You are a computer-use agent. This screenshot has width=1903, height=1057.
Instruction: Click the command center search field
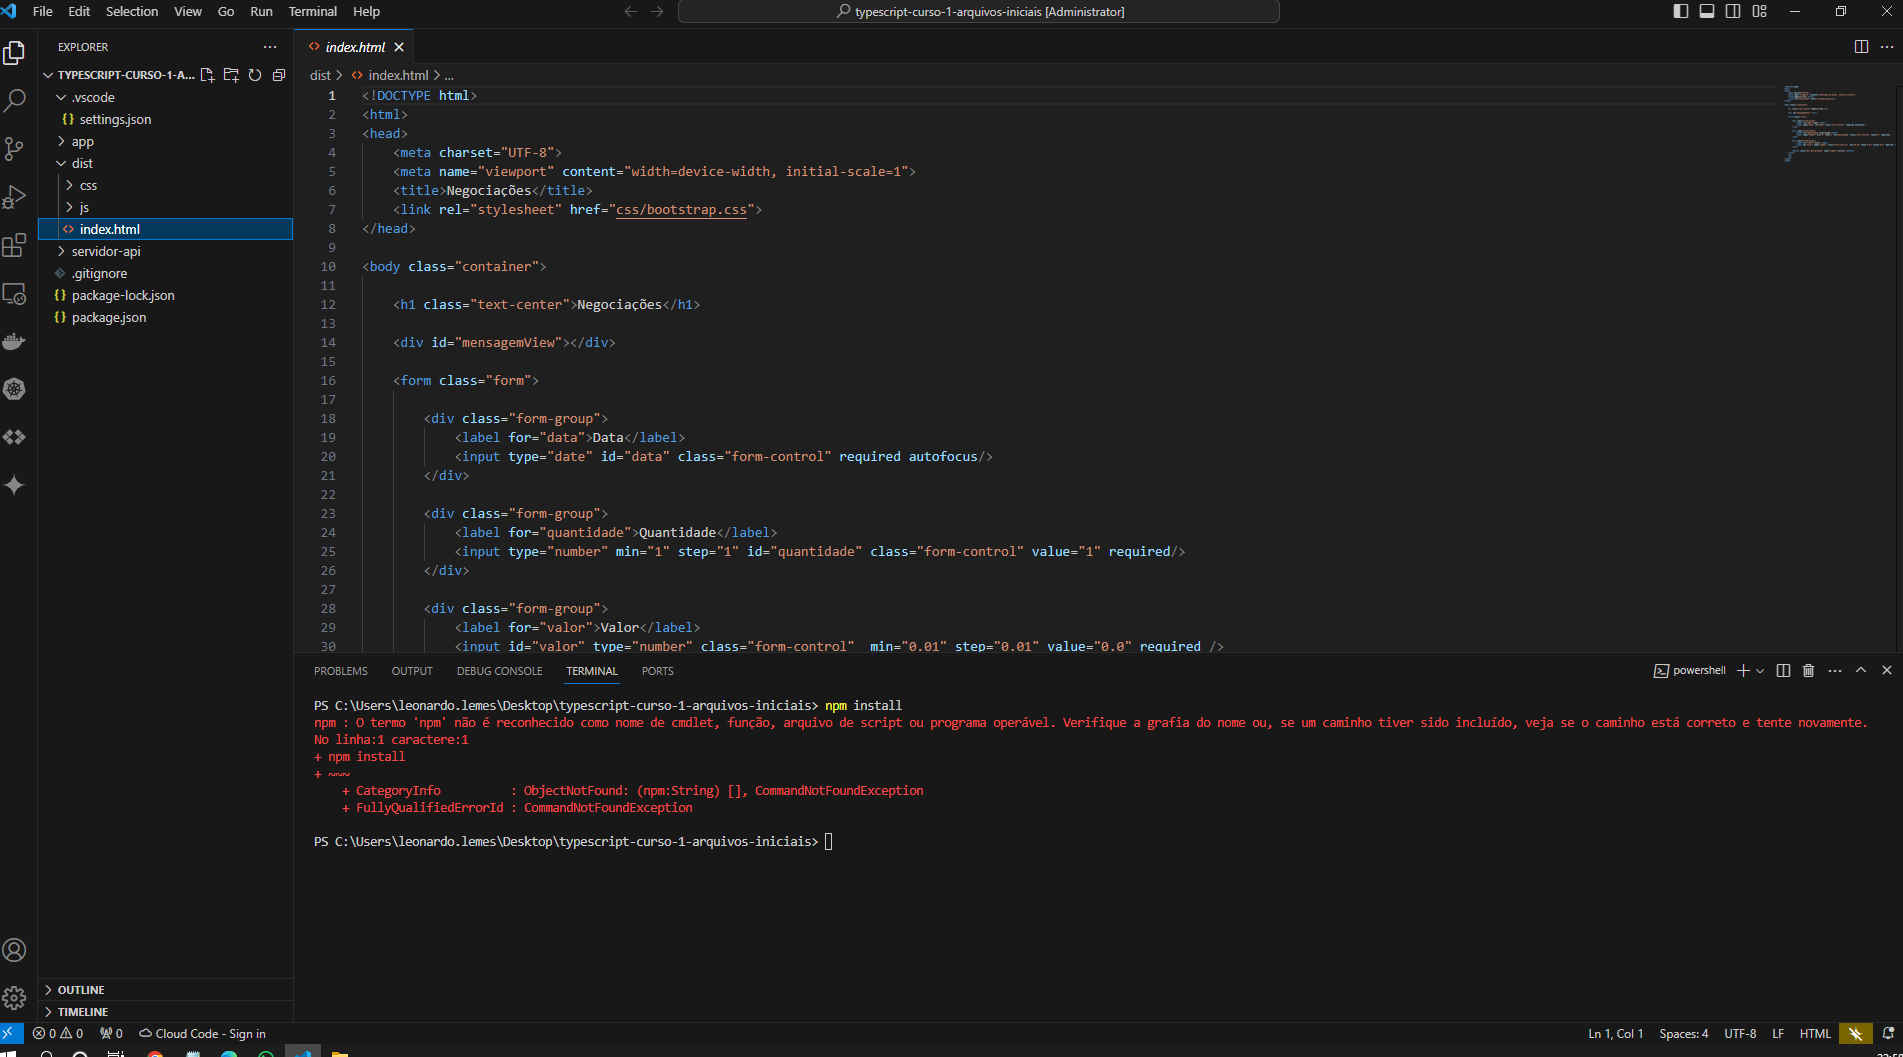tap(979, 12)
